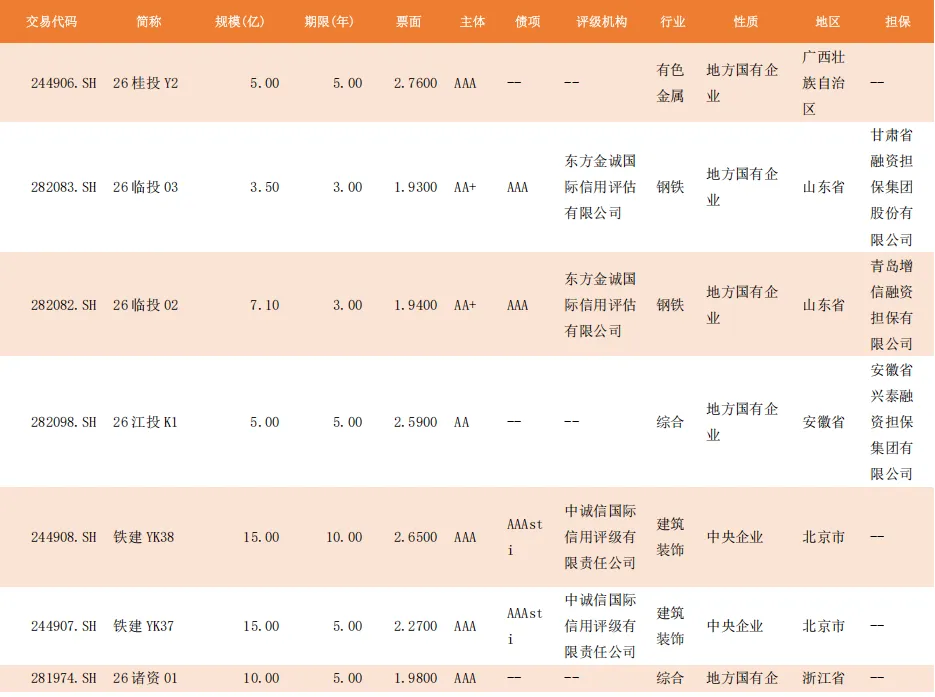Click AAAsti rating in 铁建YK38 row

click(525, 537)
